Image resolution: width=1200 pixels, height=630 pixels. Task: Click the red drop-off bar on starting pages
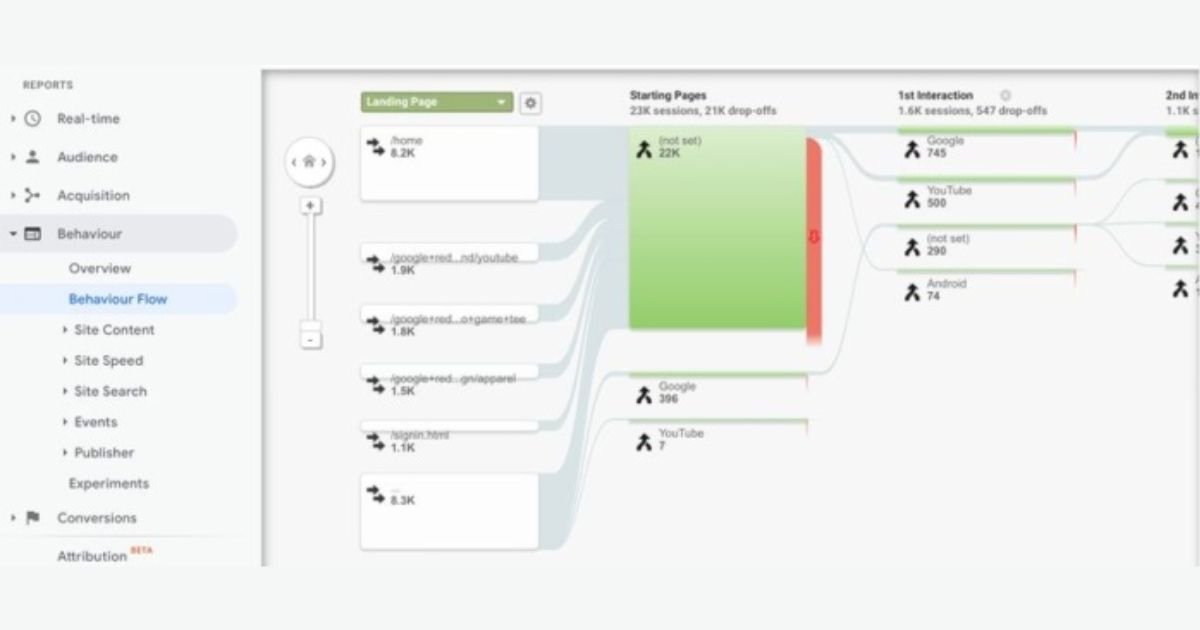814,238
